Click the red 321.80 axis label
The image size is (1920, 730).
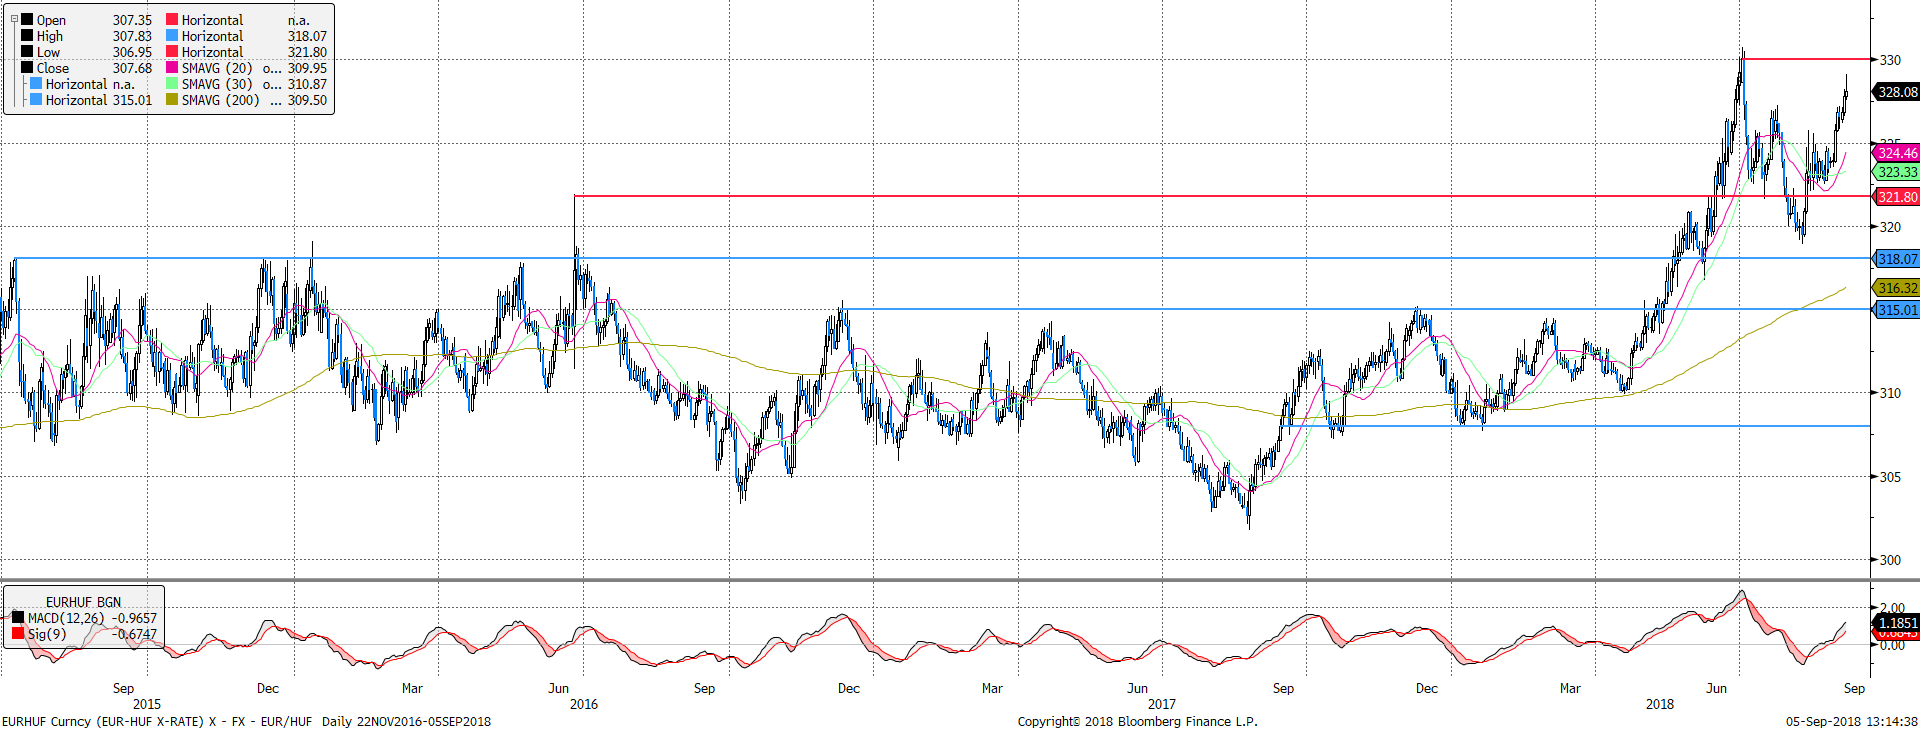pyautogui.click(x=1897, y=197)
